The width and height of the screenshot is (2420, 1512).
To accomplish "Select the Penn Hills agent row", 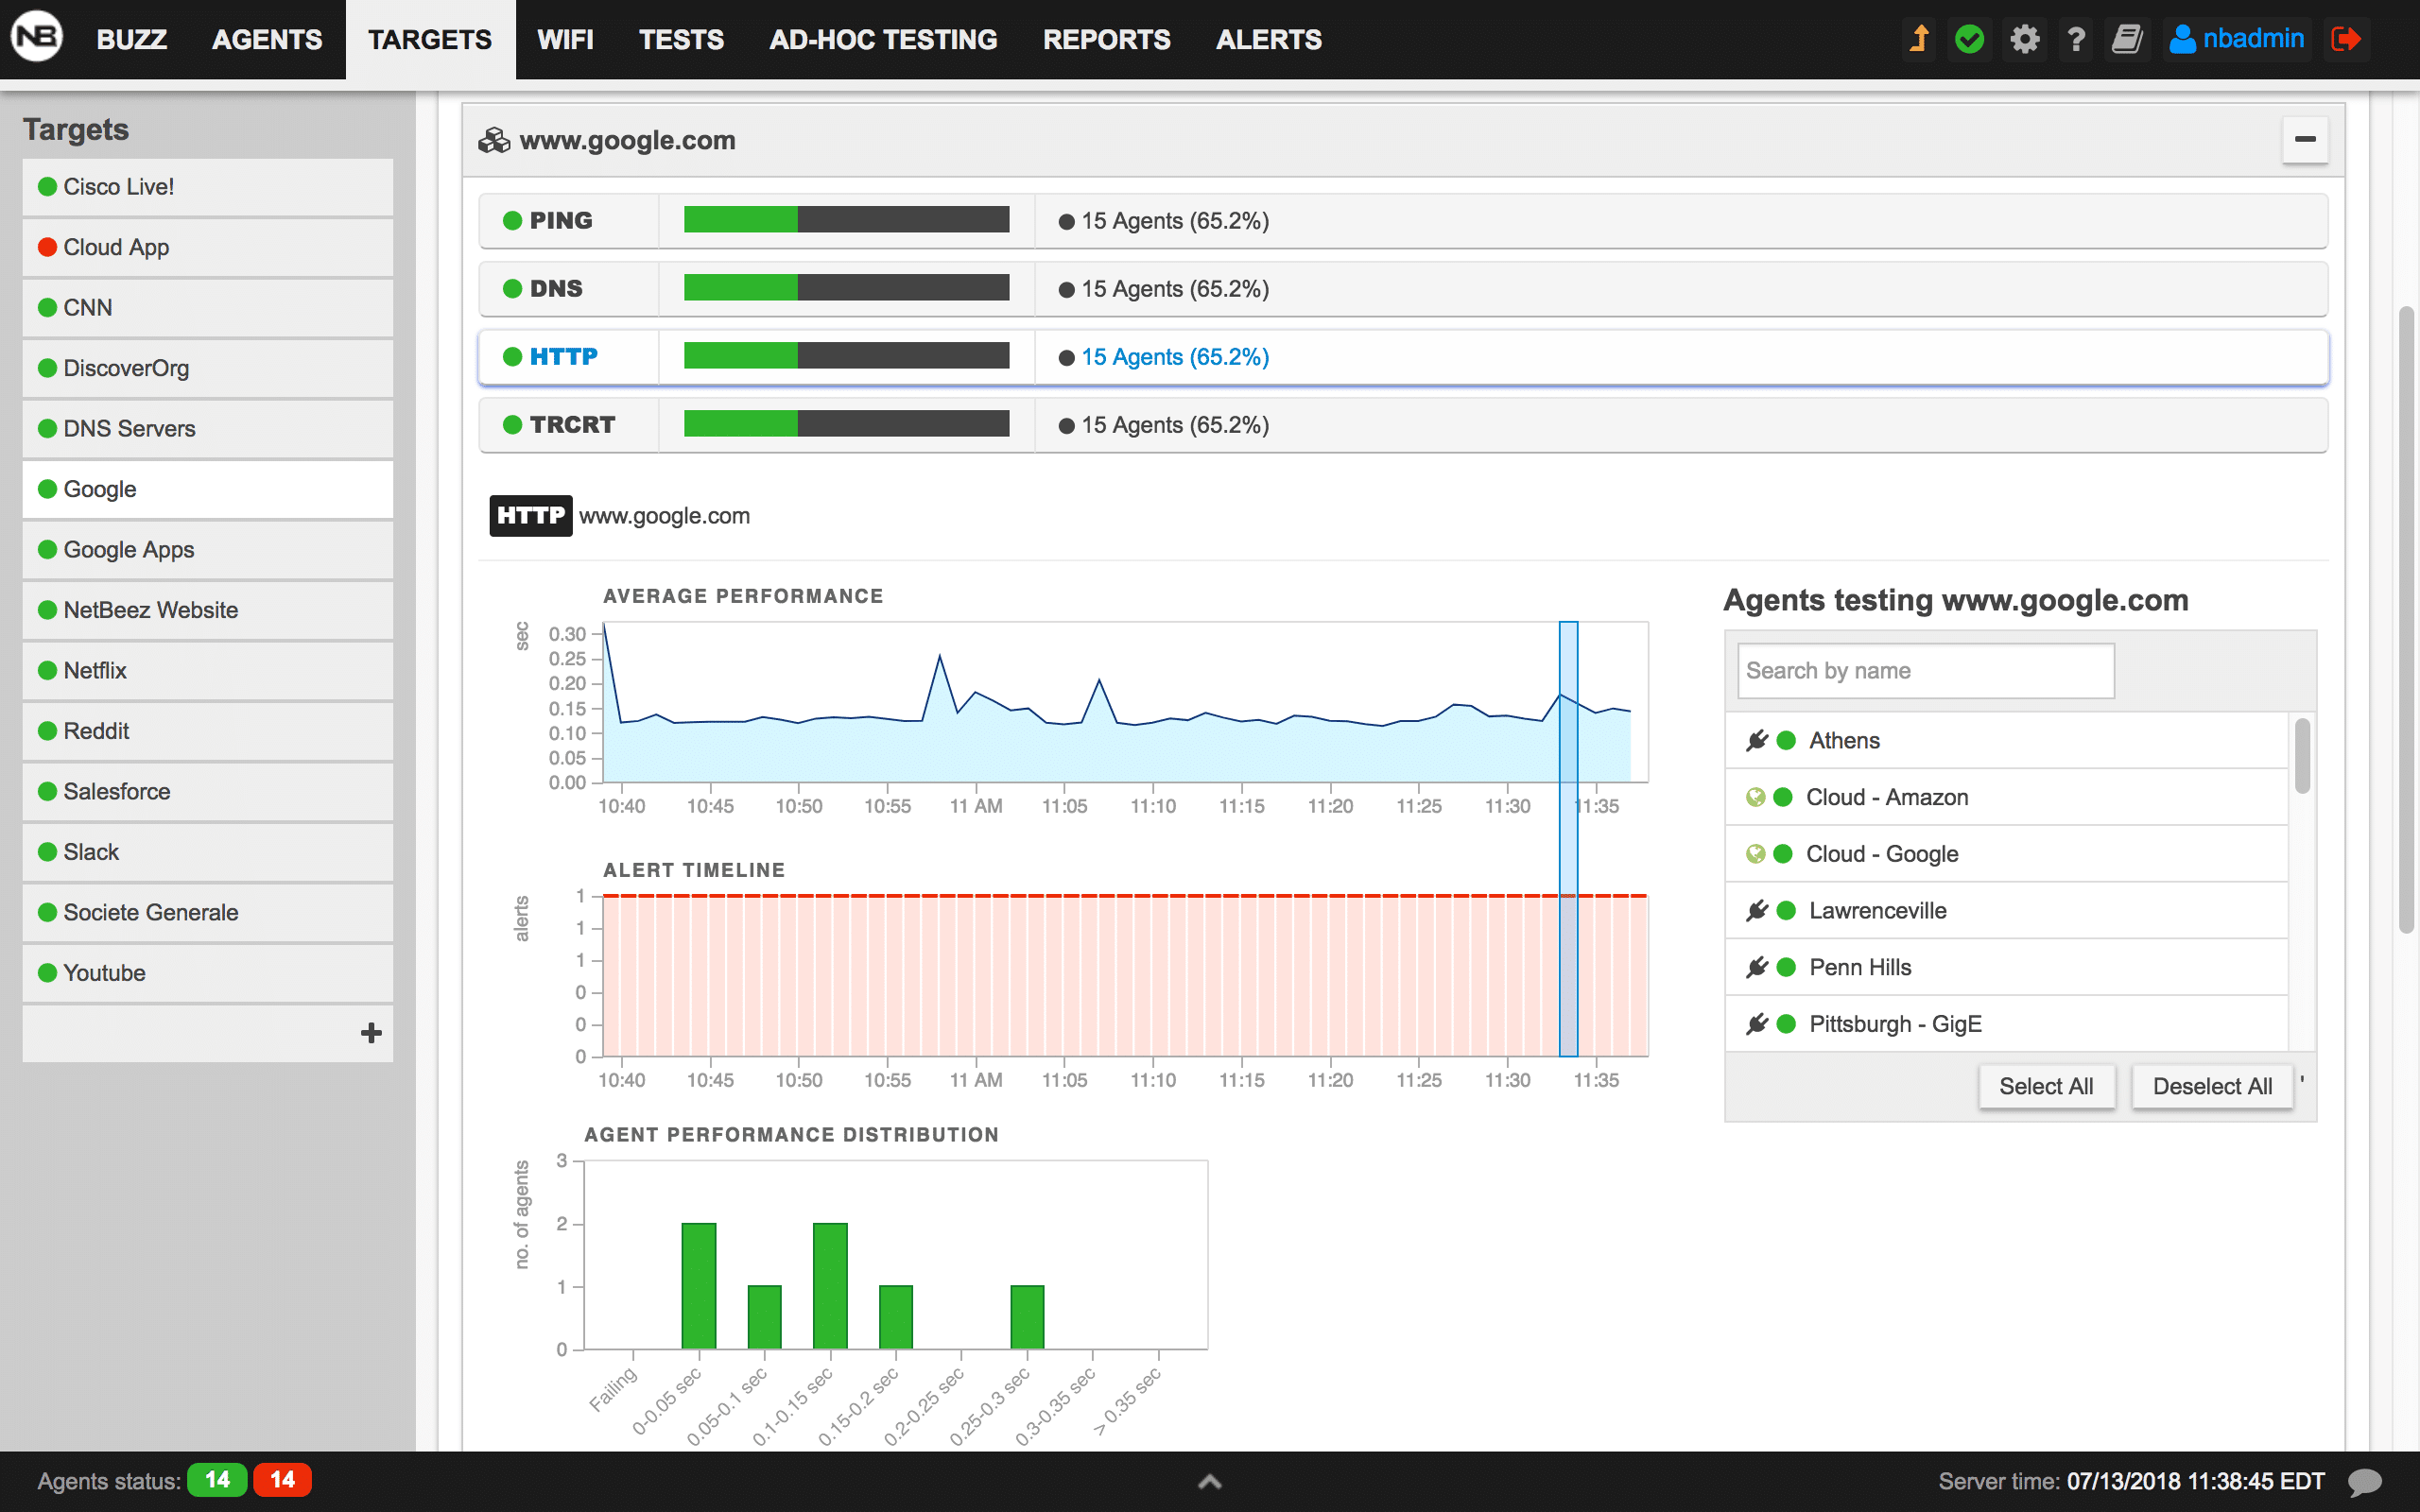I will point(2007,967).
